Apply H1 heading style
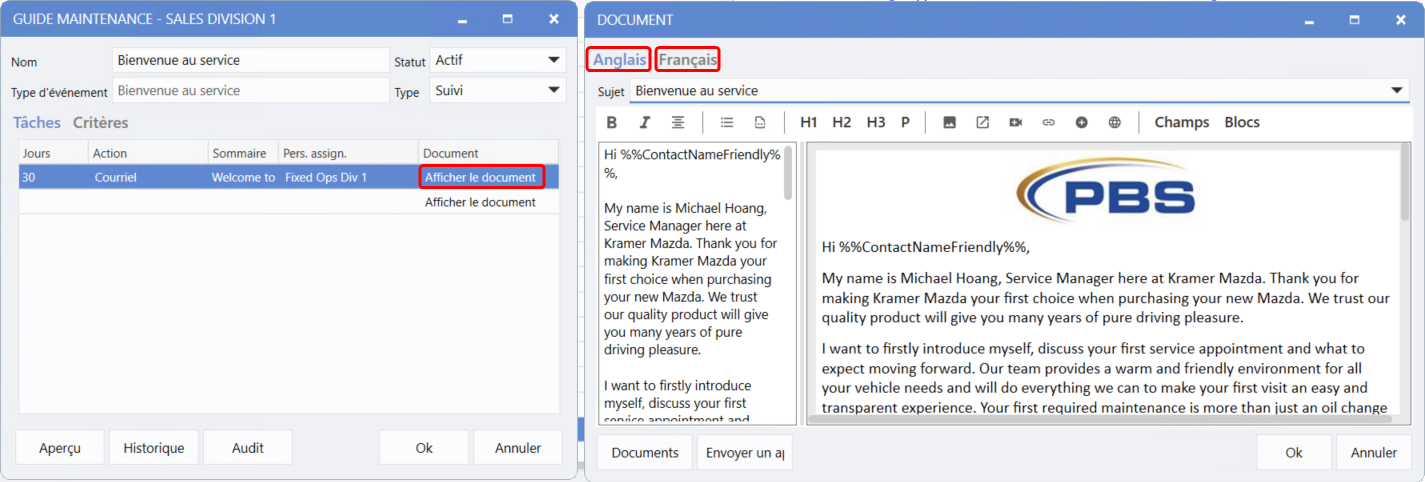This screenshot has width=1425, height=482. point(809,122)
